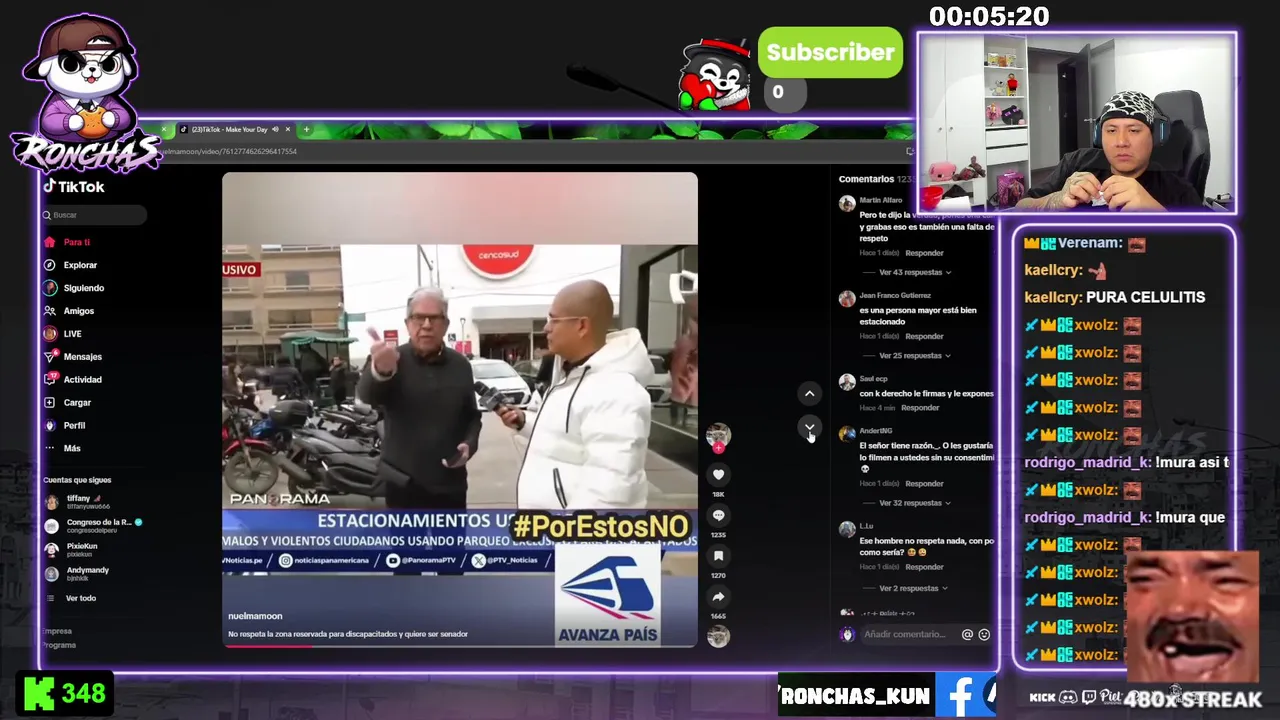The height and width of the screenshot is (720, 1280).
Task: Open the emoji picker in comment box
Action: (x=984, y=635)
